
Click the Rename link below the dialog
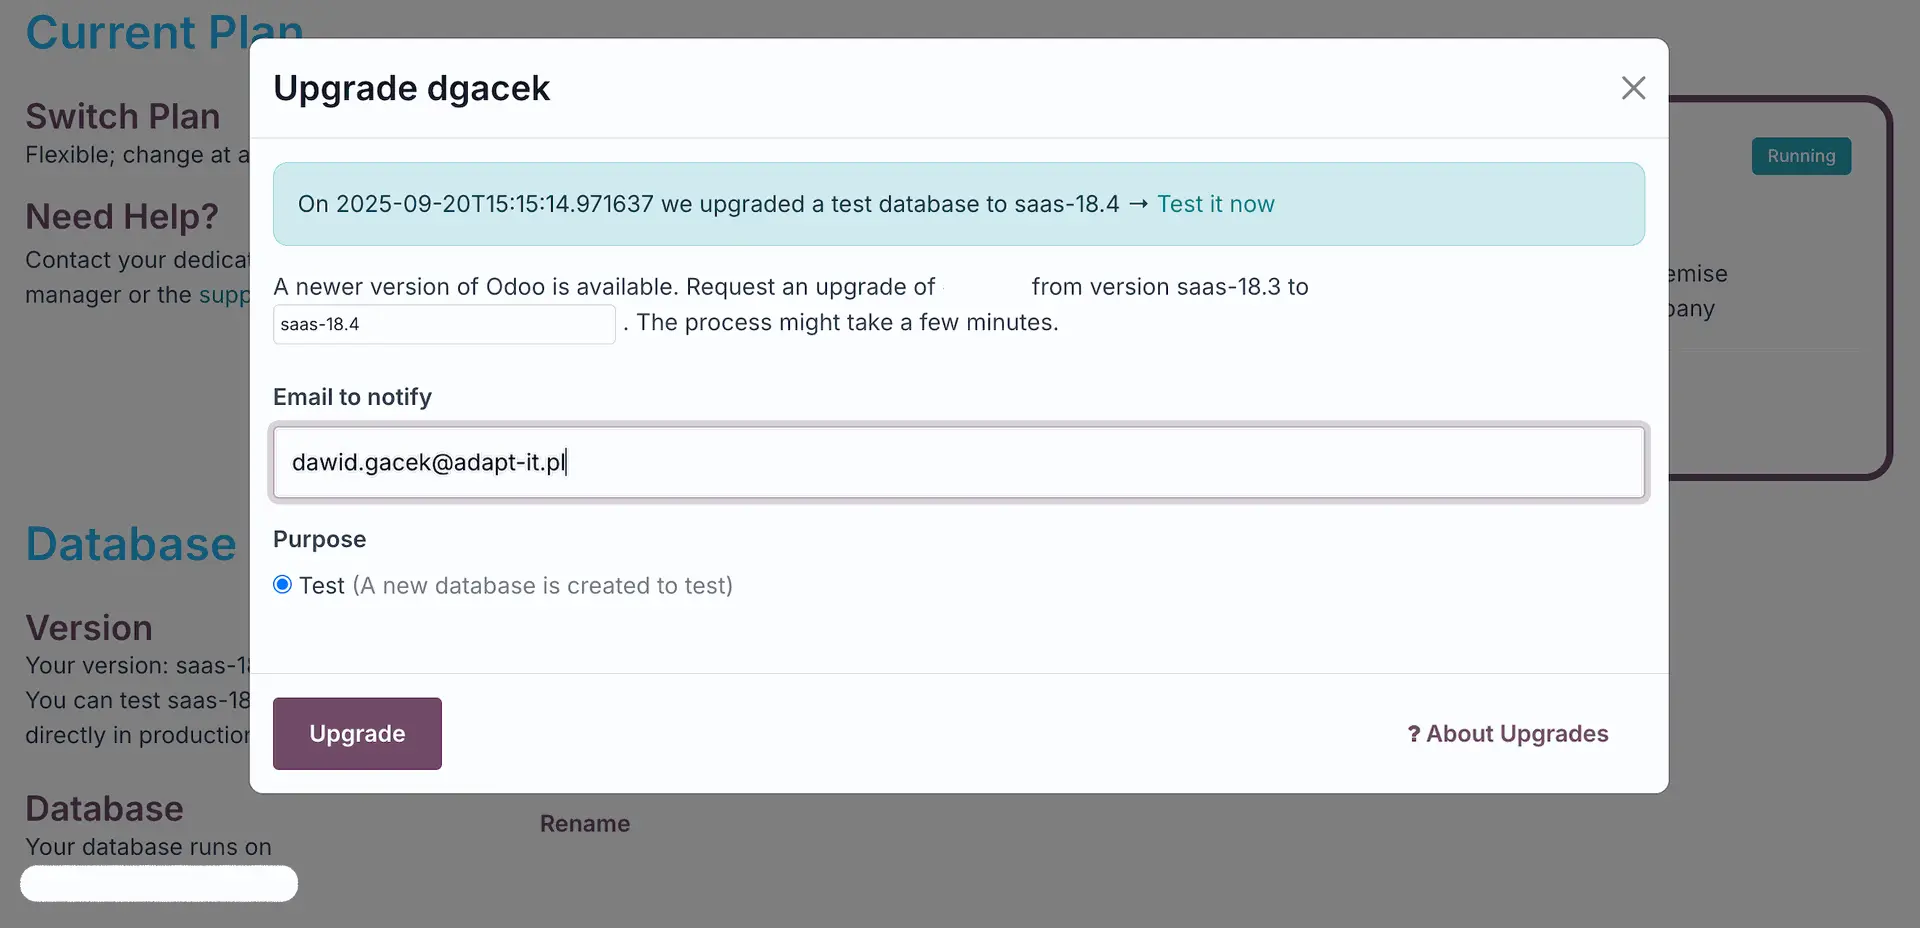[x=585, y=824]
